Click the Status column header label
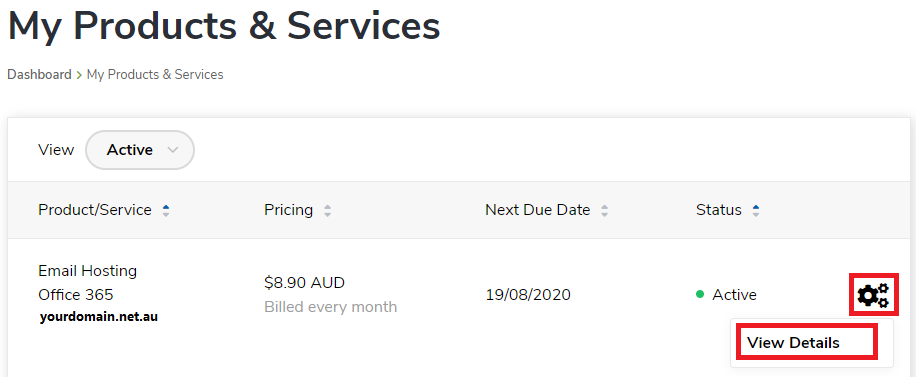 pyautogui.click(x=719, y=210)
